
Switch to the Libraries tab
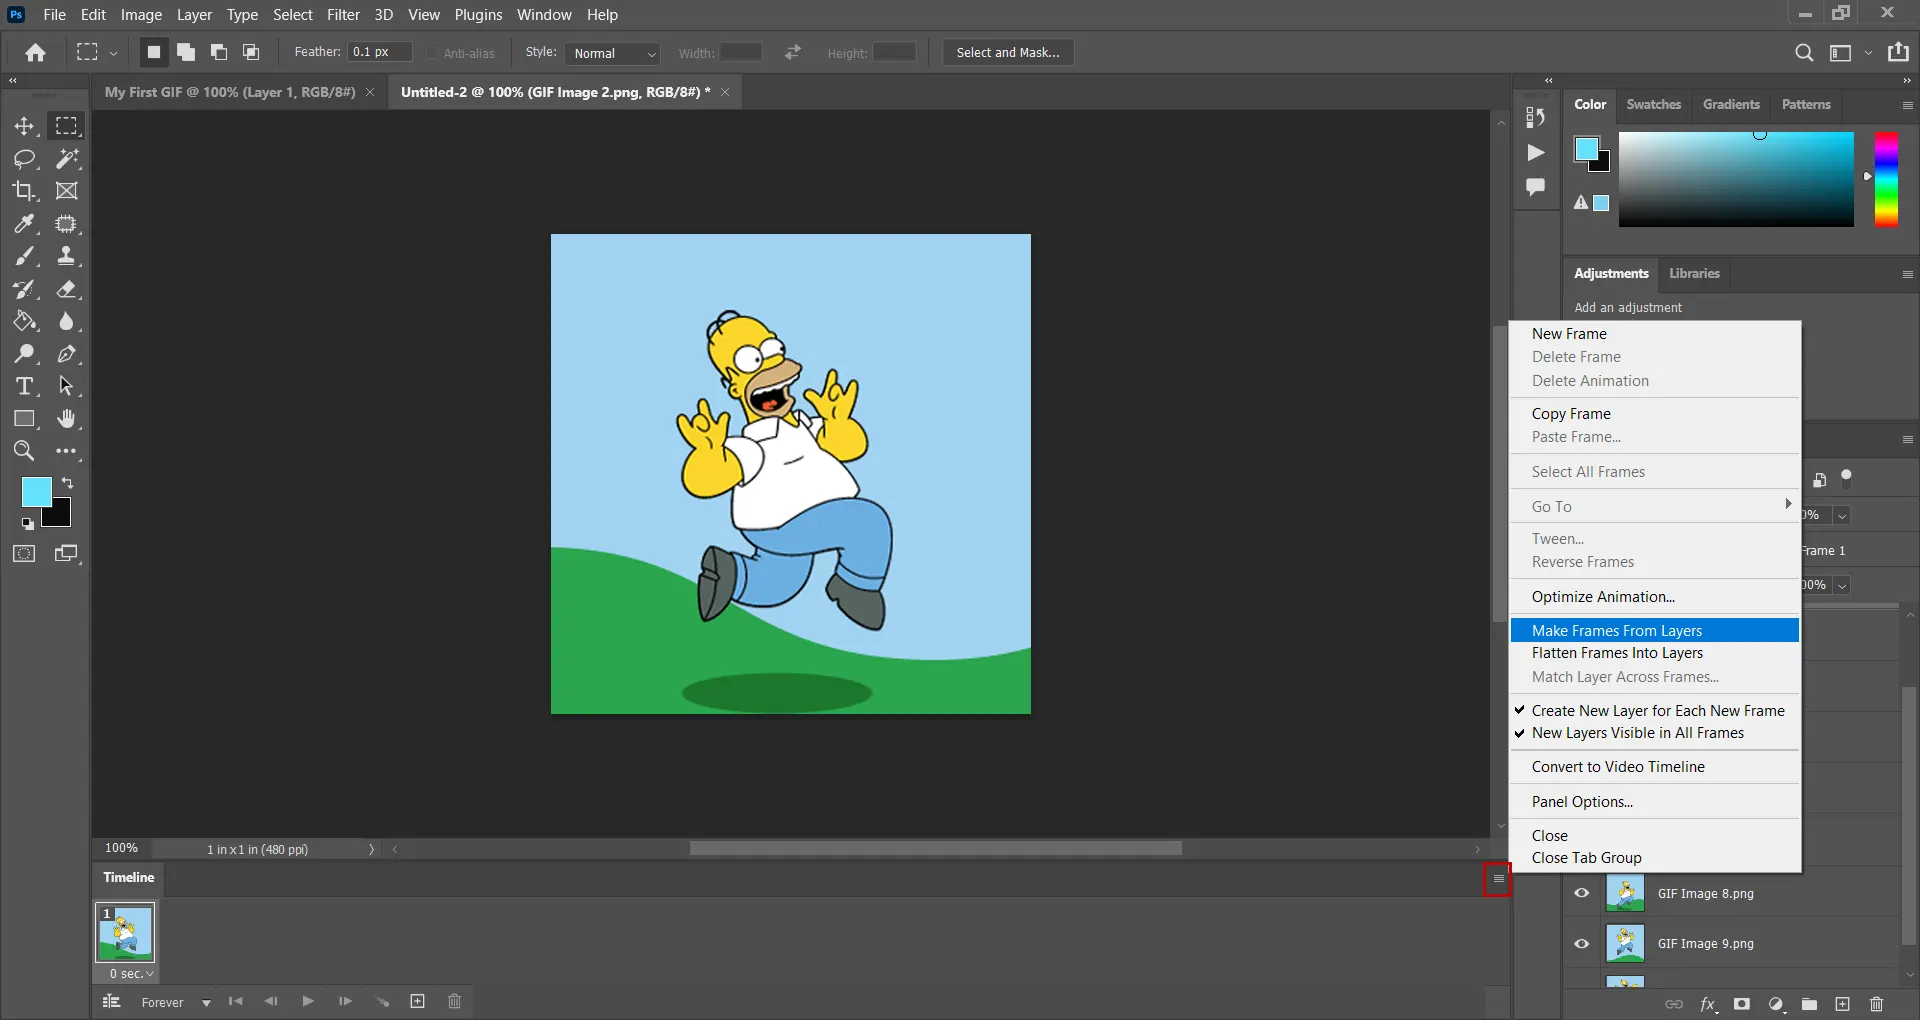tap(1694, 273)
